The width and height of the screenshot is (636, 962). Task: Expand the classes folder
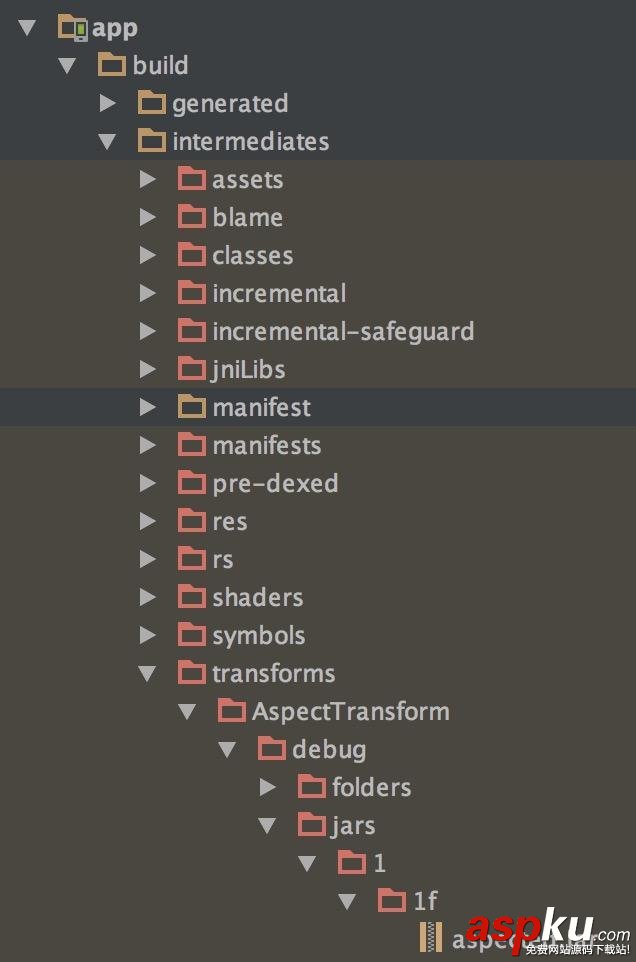coord(147,255)
